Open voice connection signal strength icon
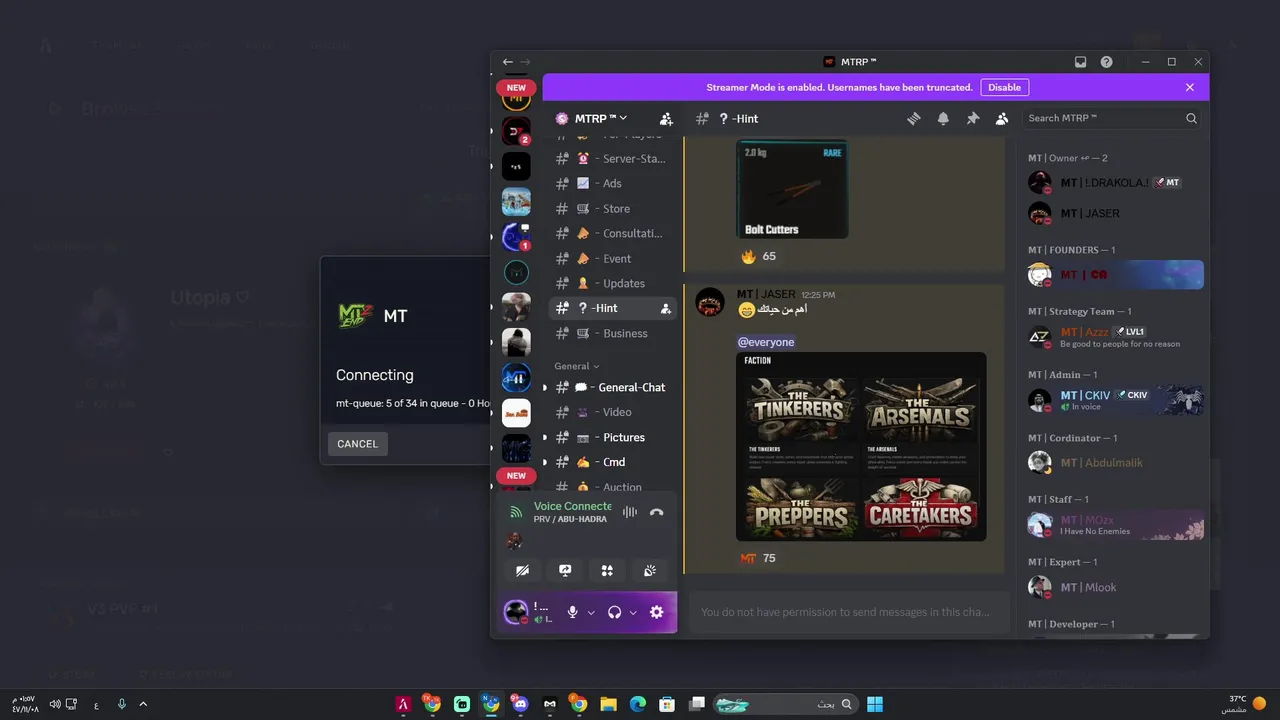This screenshot has height=720, width=1280. pos(516,512)
